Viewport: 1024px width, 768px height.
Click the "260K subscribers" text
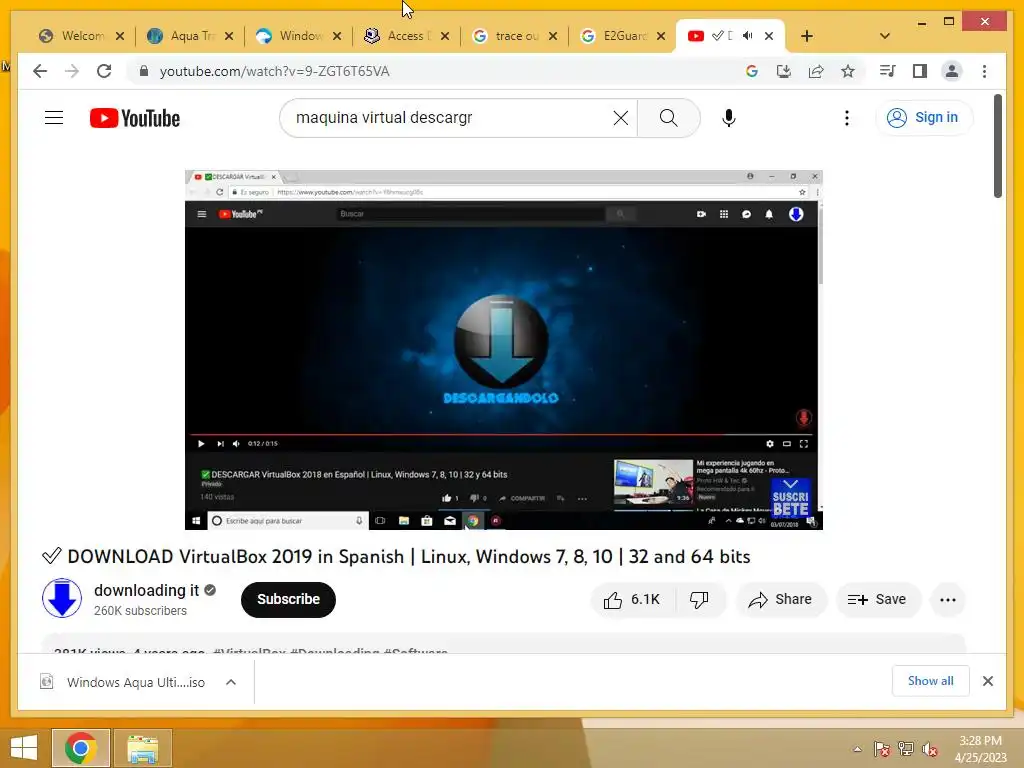point(140,611)
